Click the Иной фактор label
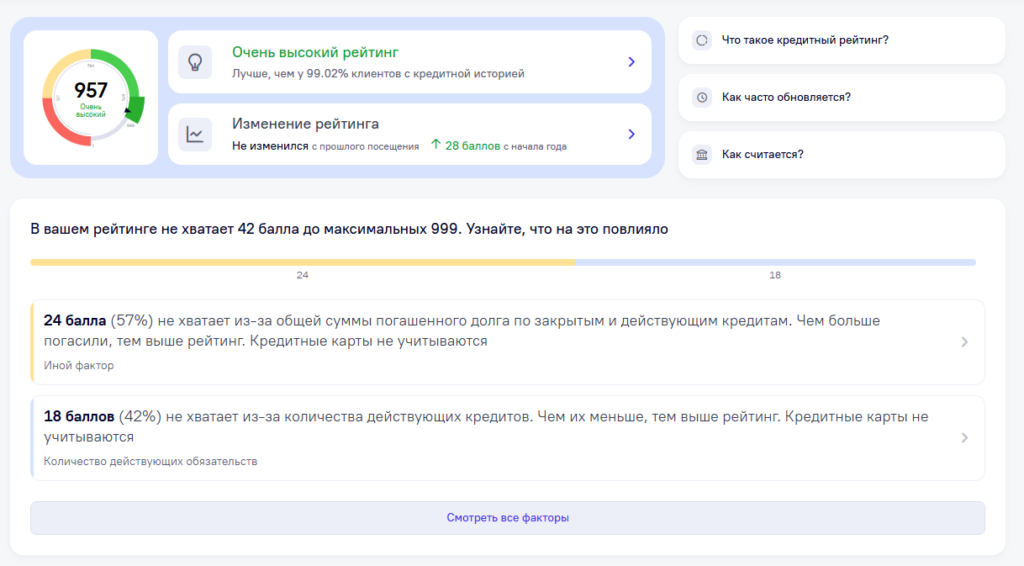The width and height of the screenshot is (1024, 566). (78, 366)
